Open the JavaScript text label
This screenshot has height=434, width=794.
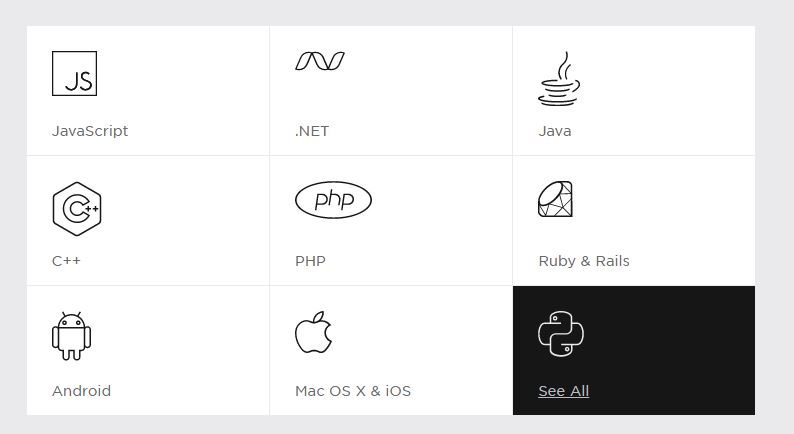point(90,131)
